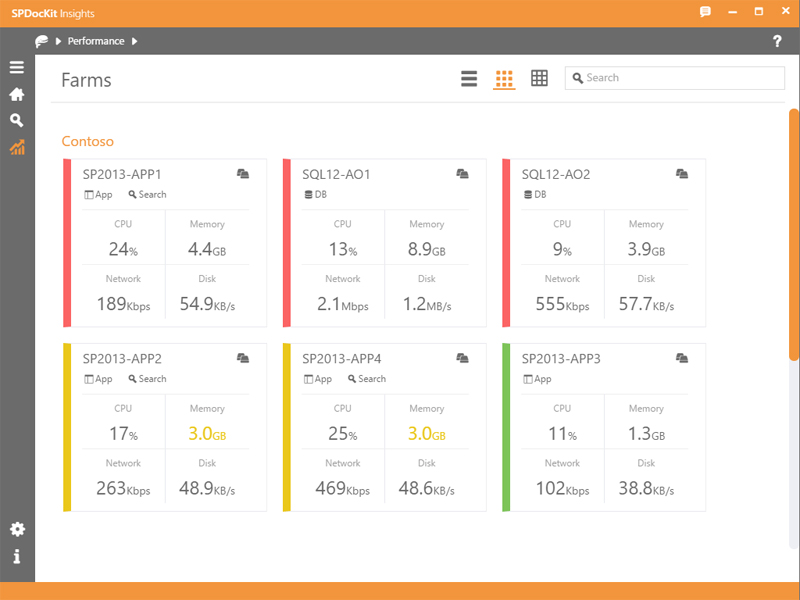Open sidebar Search magnifier icon
This screenshot has width=800, height=600.
17,120
